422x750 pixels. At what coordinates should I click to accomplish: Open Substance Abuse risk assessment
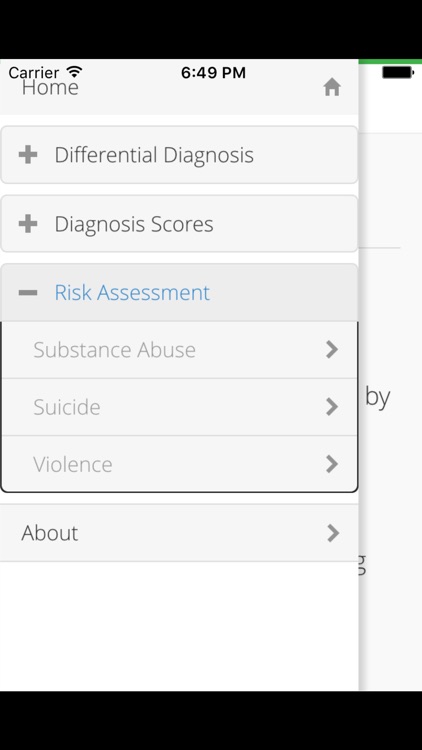(x=179, y=350)
